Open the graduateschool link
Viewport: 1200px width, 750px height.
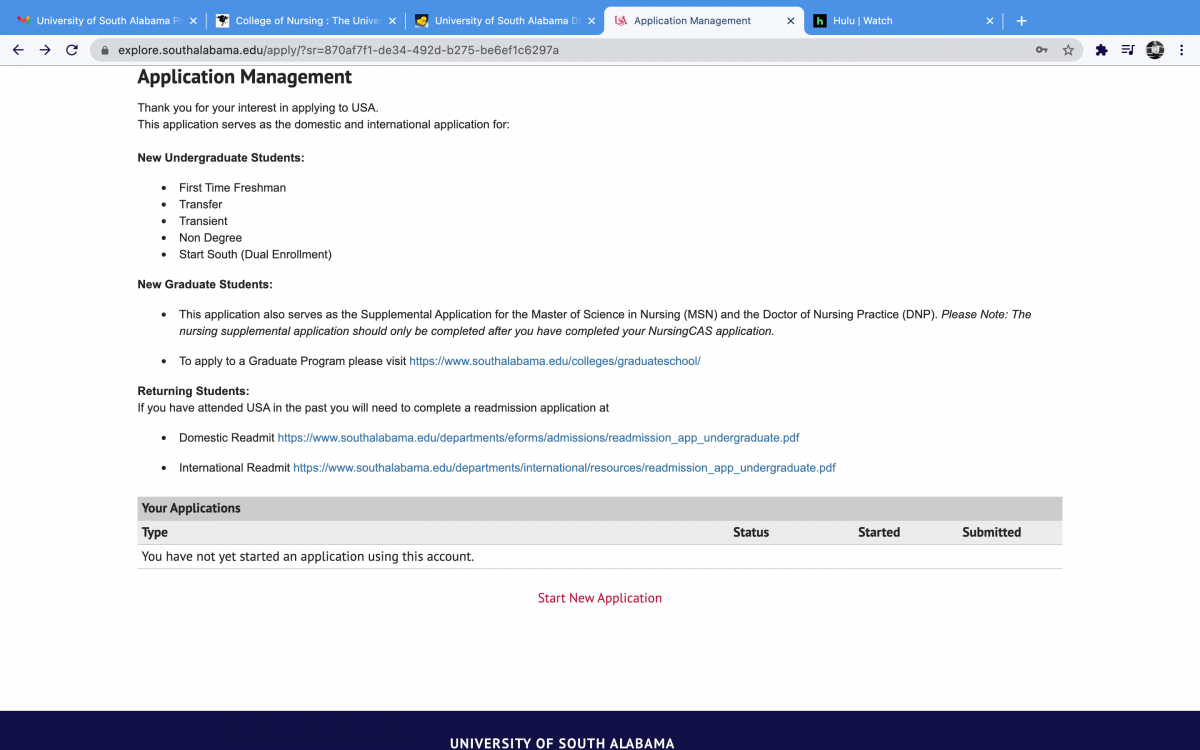tap(555, 361)
